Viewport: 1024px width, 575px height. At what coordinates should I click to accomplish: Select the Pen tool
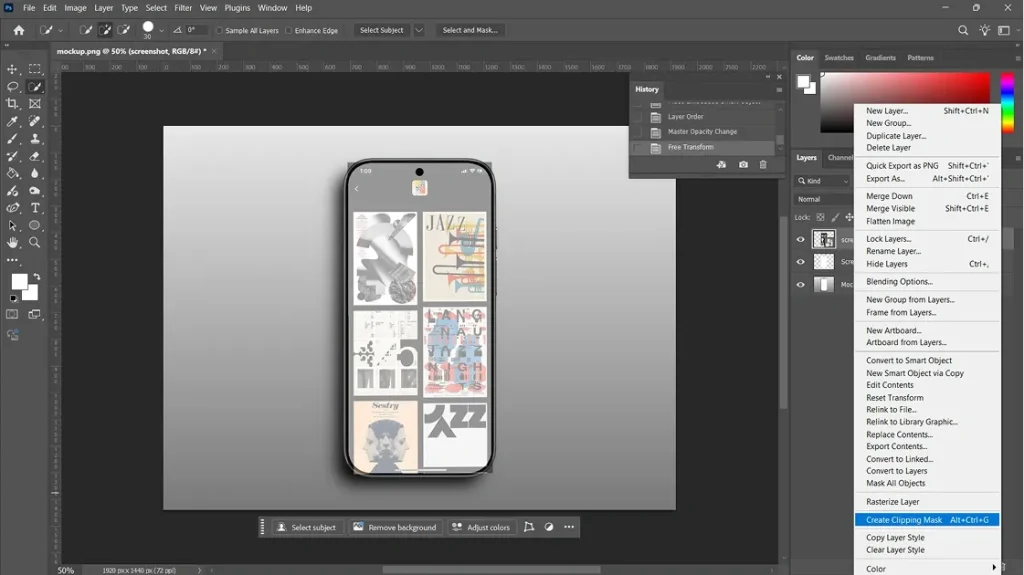pyautogui.click(x=12, y=208)
